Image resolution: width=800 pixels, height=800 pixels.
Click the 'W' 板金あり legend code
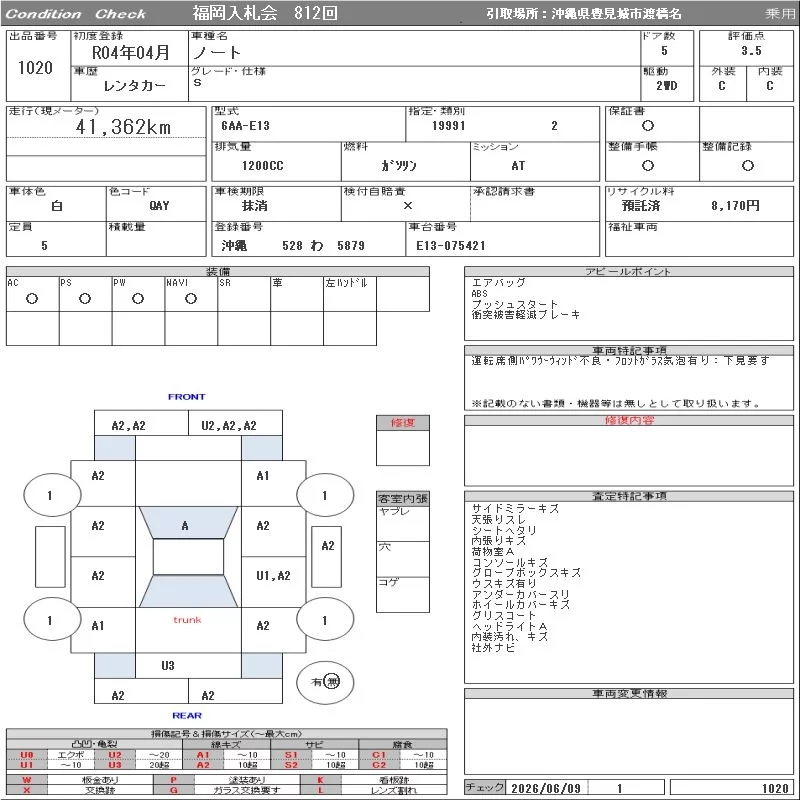click(27, 780)
